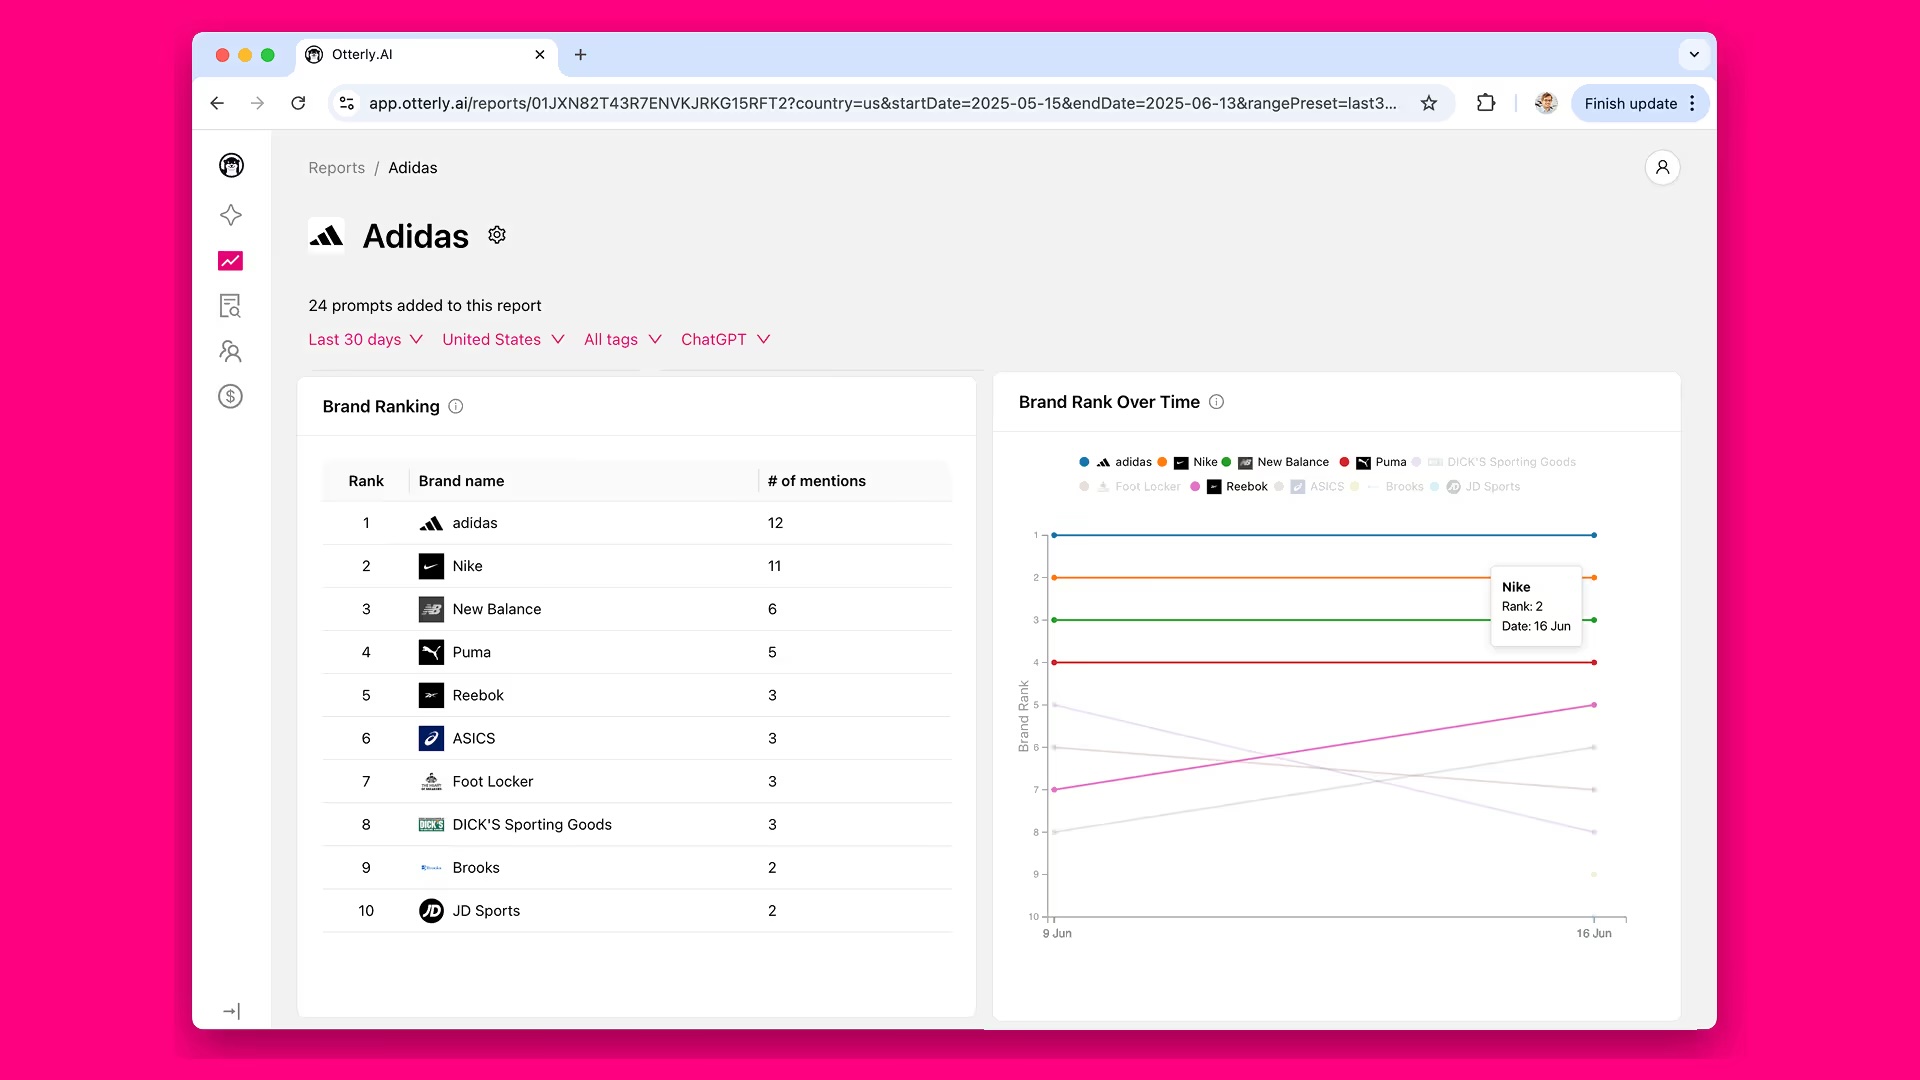Open the people icon in sidebar
Image resolution: width=1920 pixels, height=1080 pixels.
tap(231, 351)
